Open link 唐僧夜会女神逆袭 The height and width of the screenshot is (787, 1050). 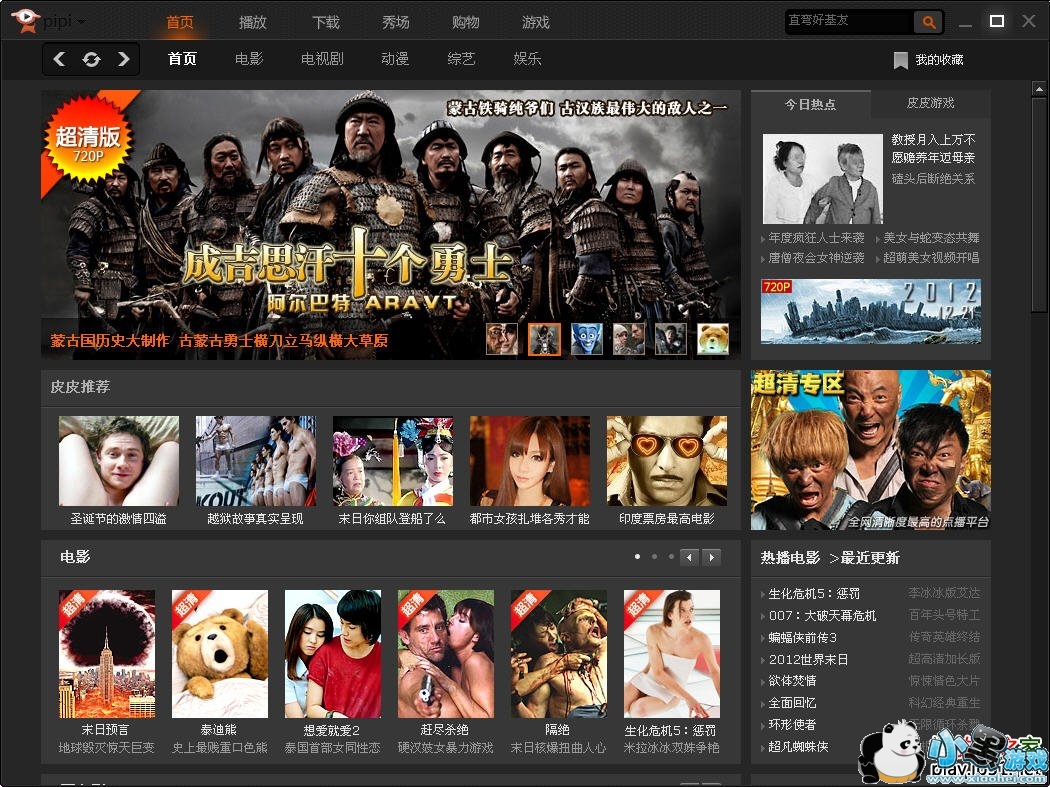tap(816, 258)
